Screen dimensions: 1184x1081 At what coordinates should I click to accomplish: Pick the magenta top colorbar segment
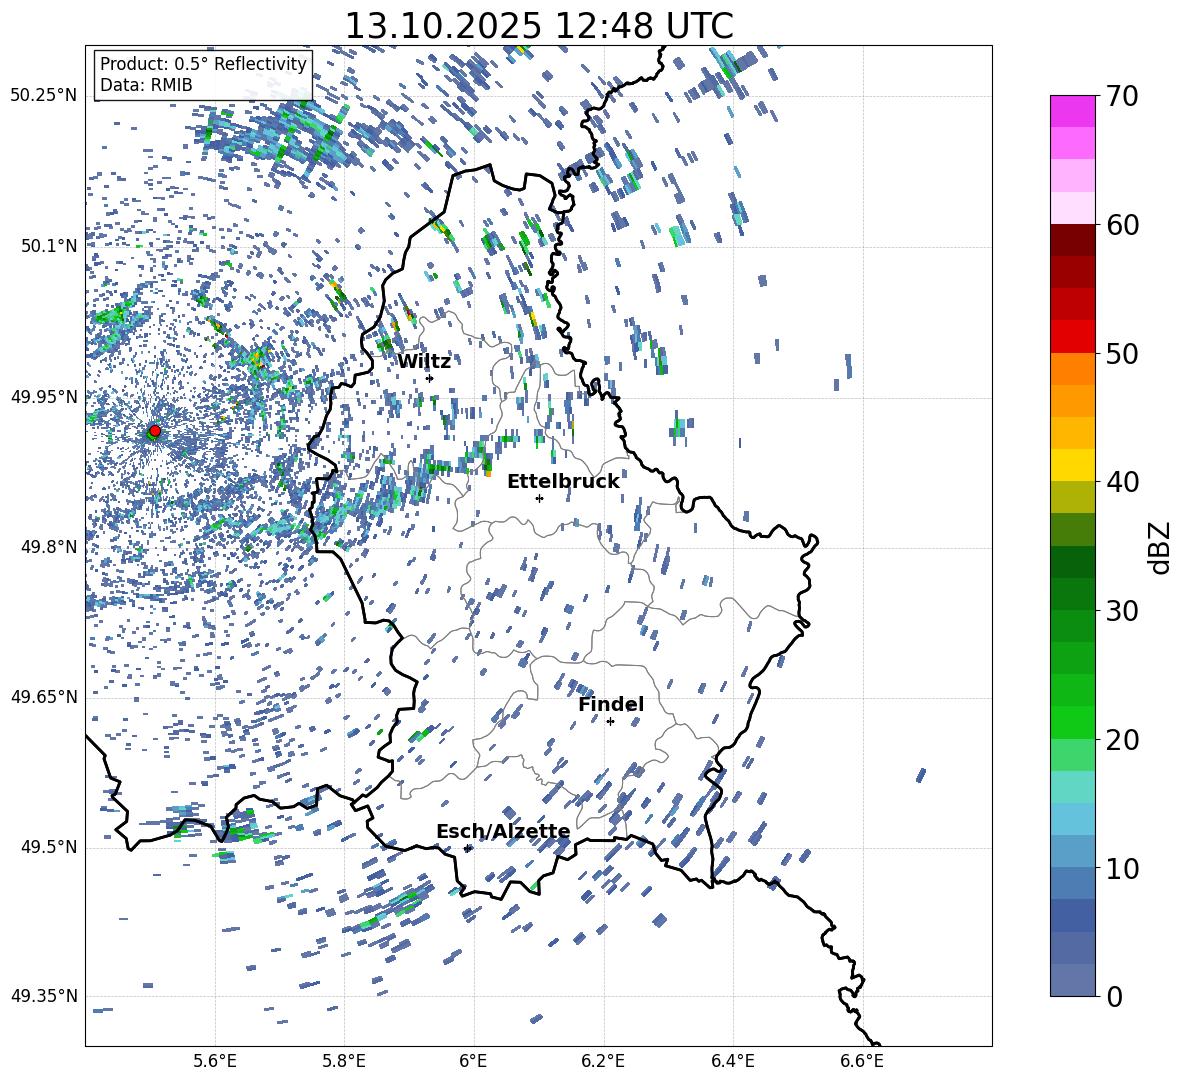(1072, 111)
